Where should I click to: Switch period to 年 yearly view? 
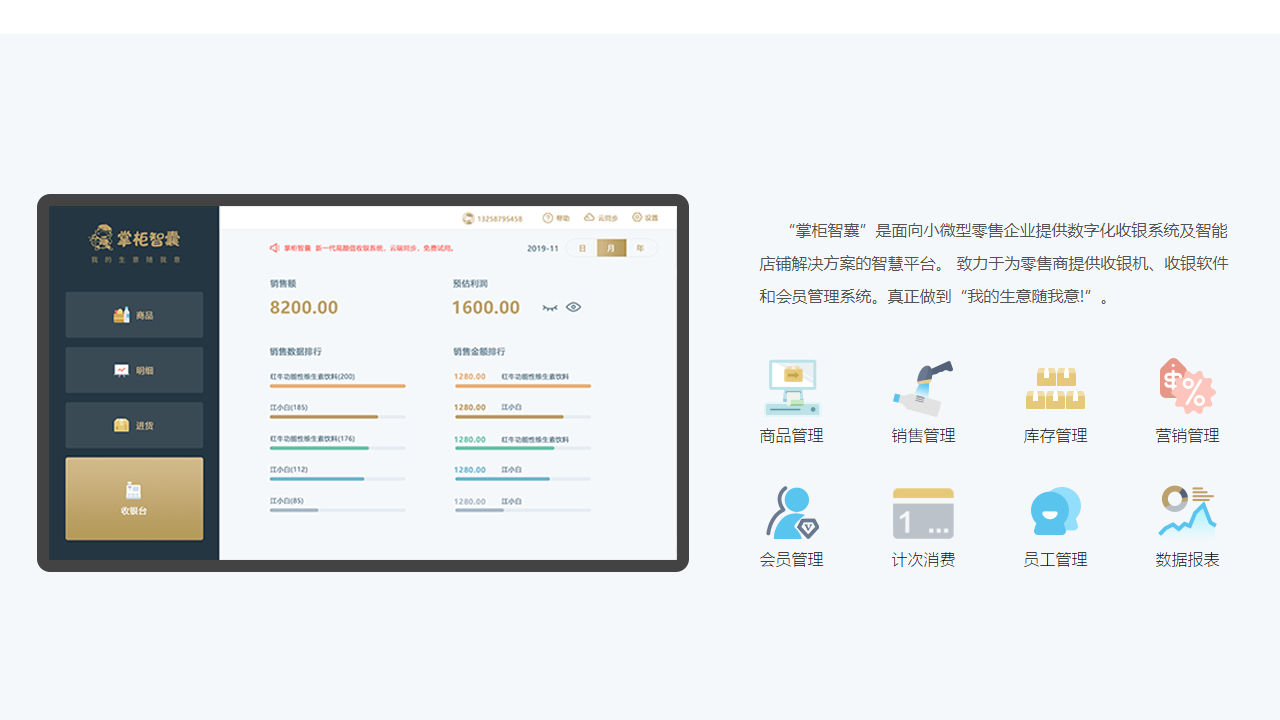[640, 248]
